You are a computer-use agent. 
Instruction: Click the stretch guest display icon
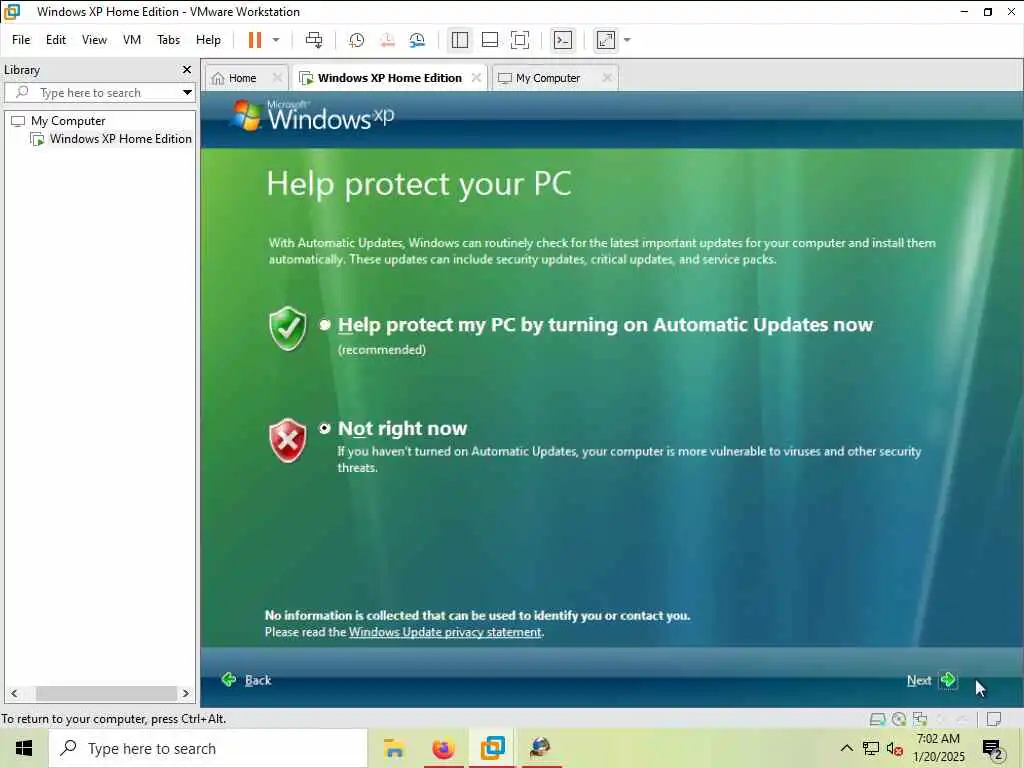coord(606,40)
